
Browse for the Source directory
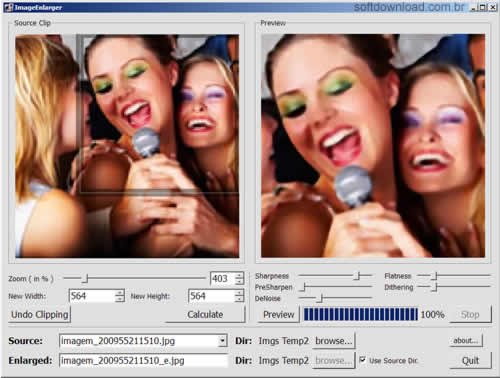[x=334, y=341]
